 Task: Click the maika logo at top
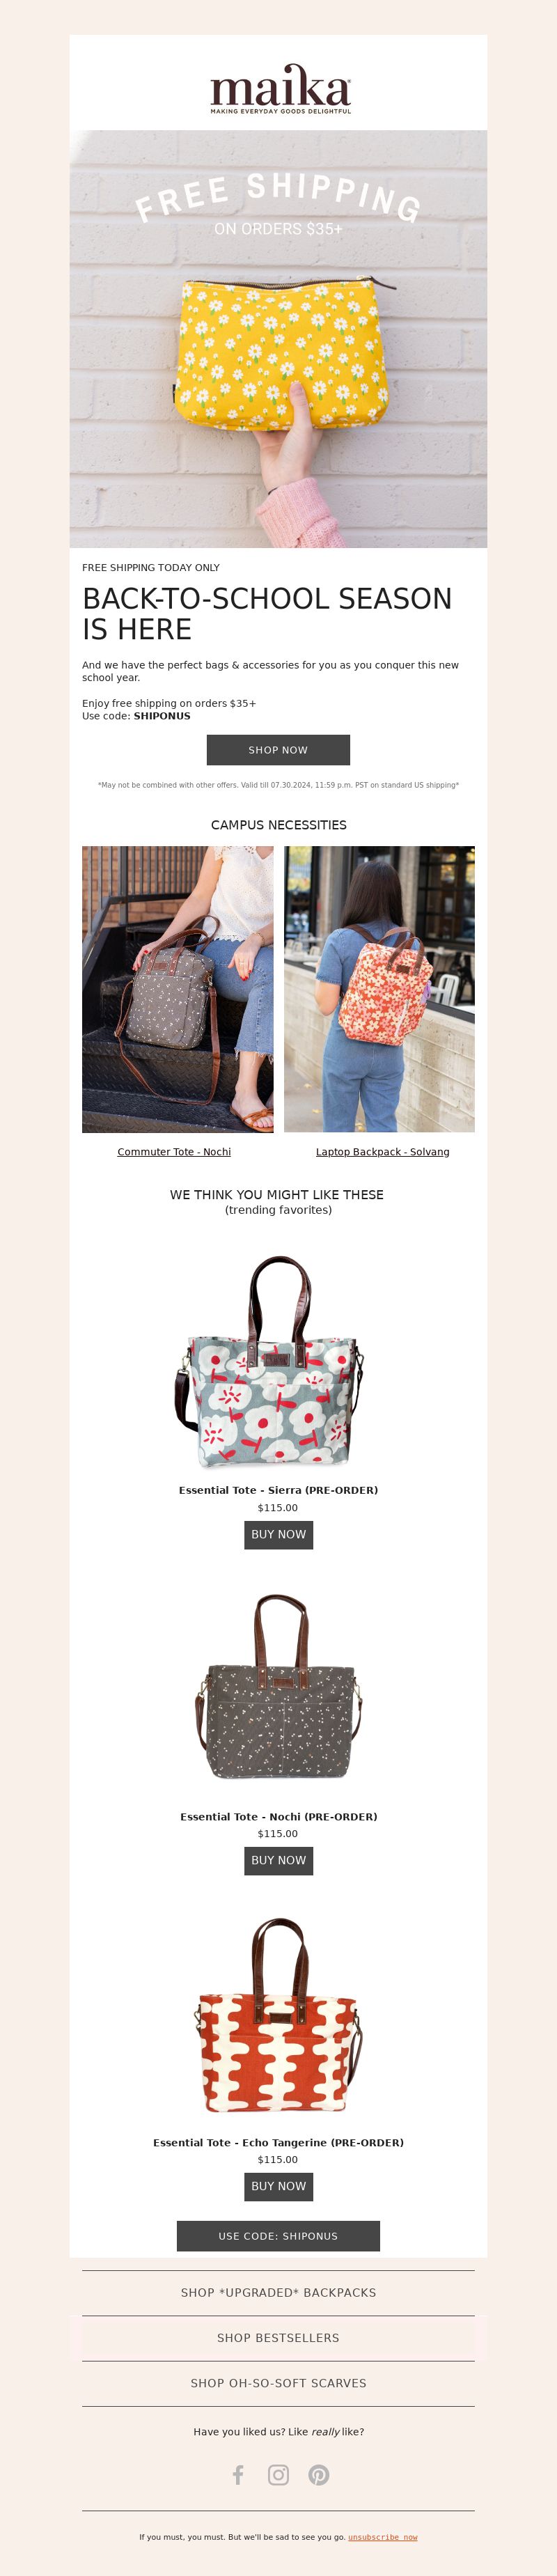click(280, 89)
